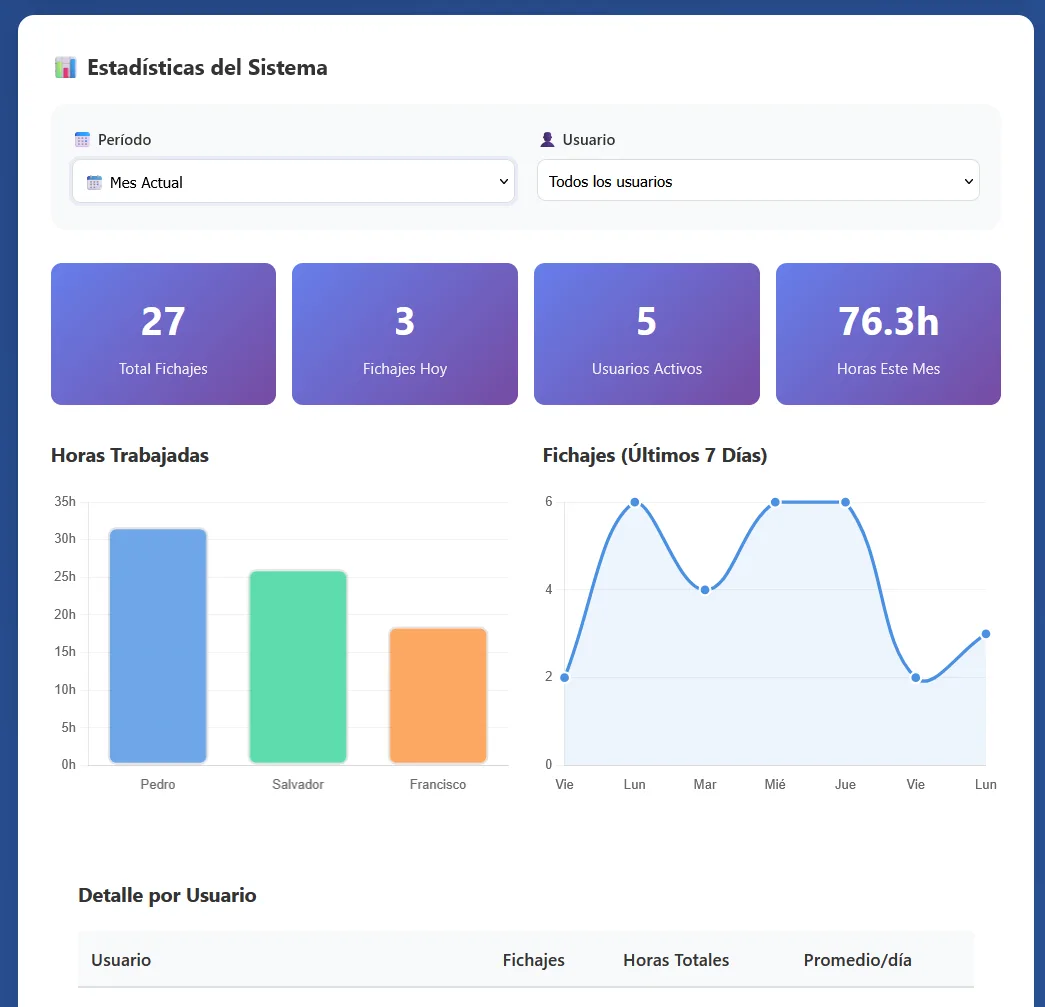Viewport: 1045px width, 1007px height.
Task: Click the Usuario column header in table
Action: click(x=121, y=960)
